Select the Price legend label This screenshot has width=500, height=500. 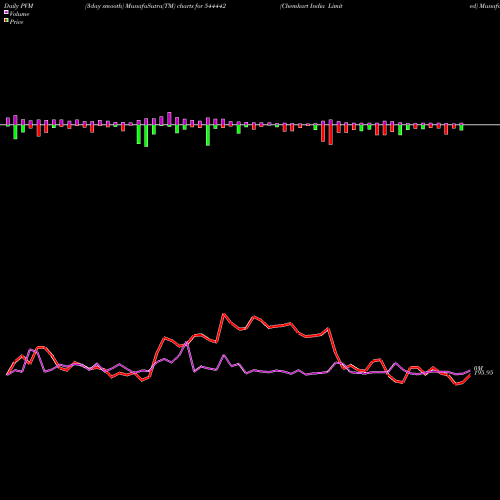click(x=16, y=22)
